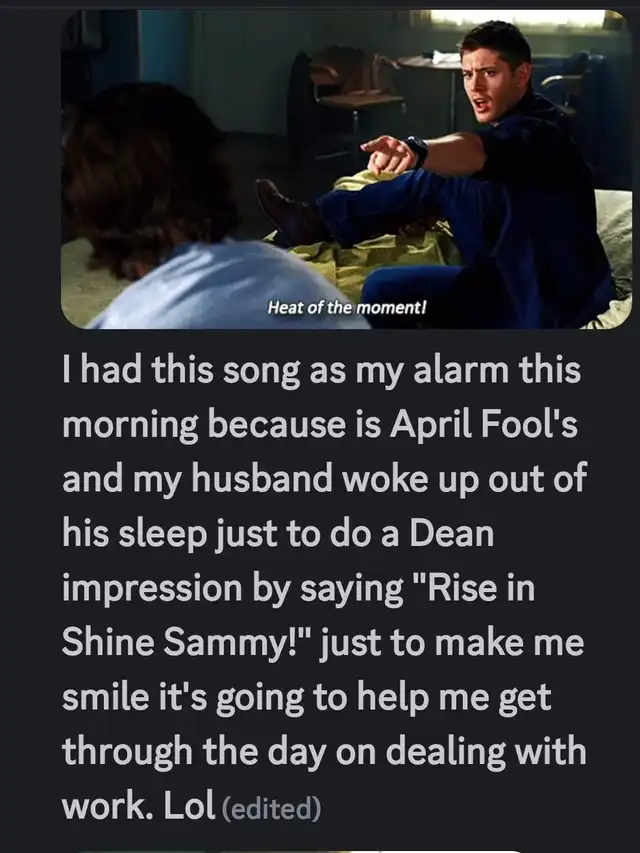Click the pointing finger in the image

click(378, 145)
